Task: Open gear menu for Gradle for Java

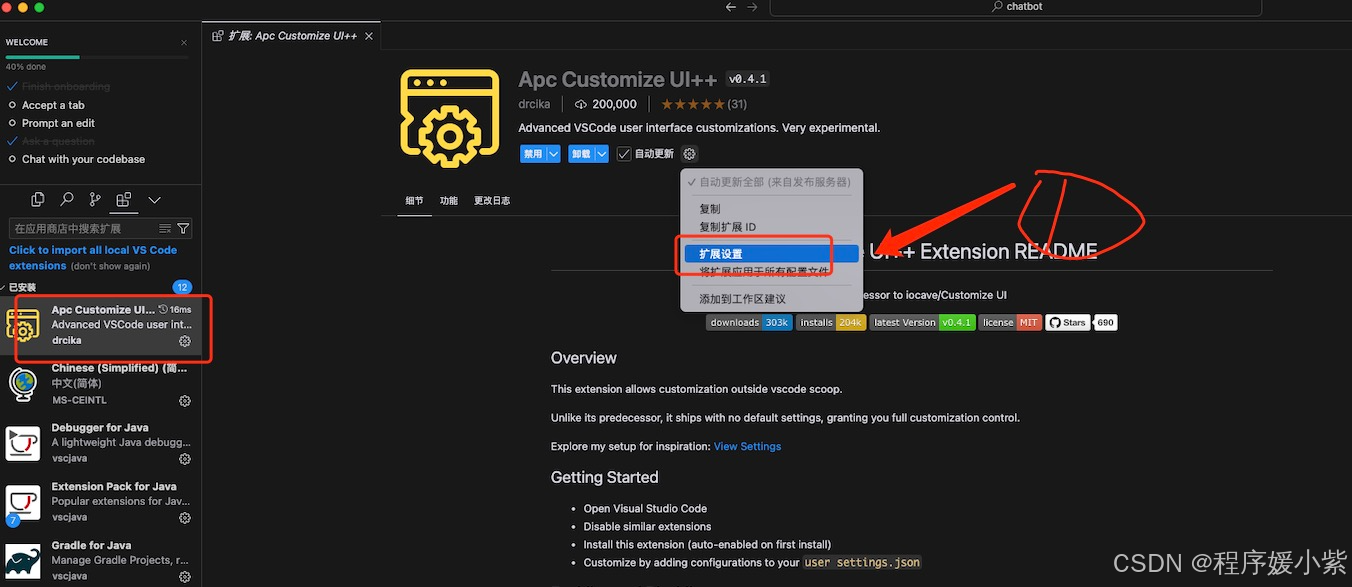Action: [185, 577]
